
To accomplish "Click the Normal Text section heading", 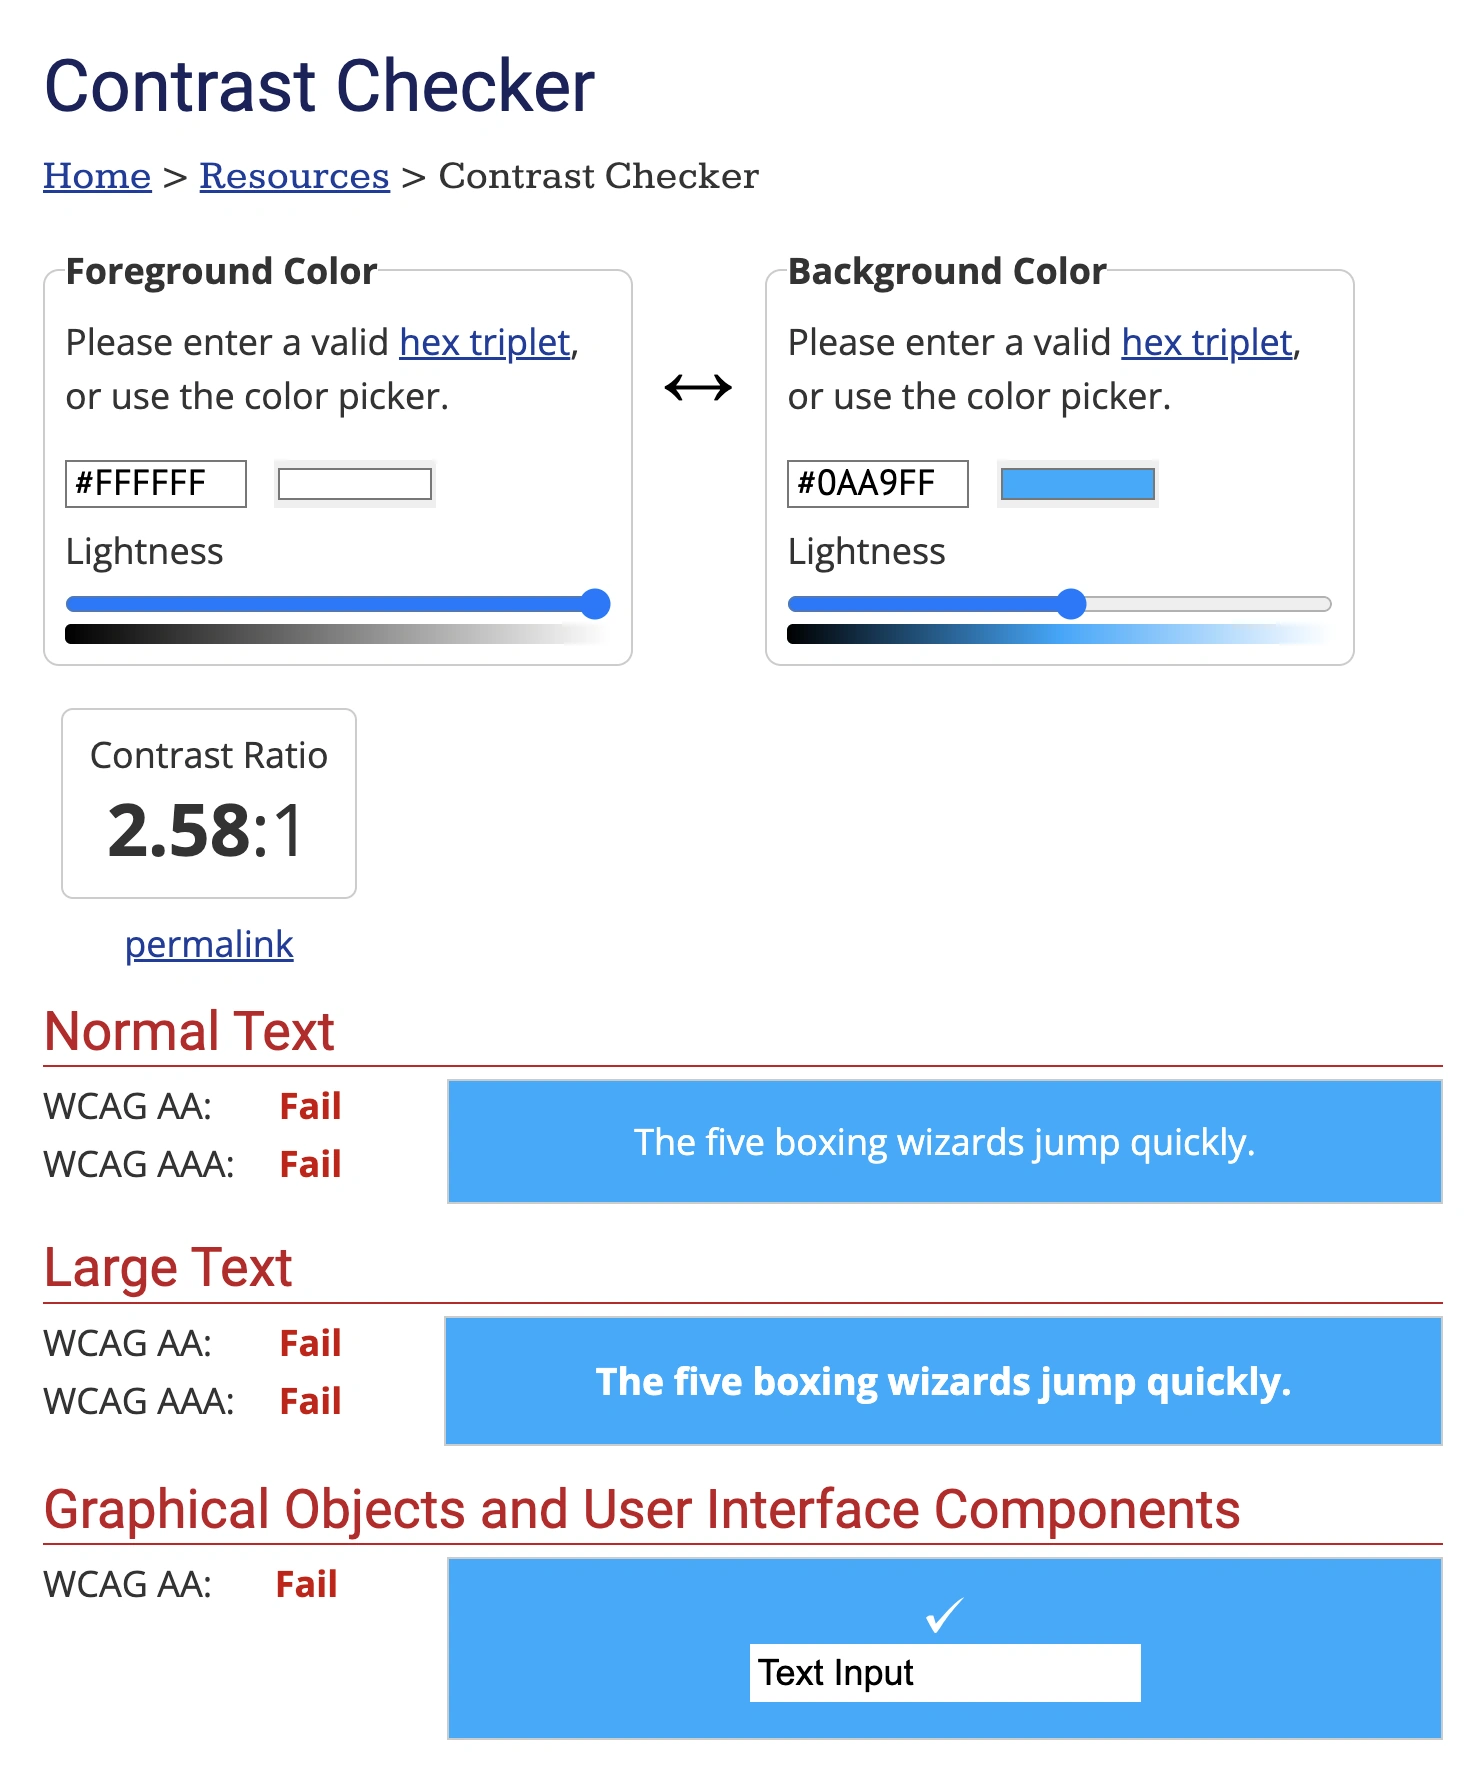I will coord(188,1031).
